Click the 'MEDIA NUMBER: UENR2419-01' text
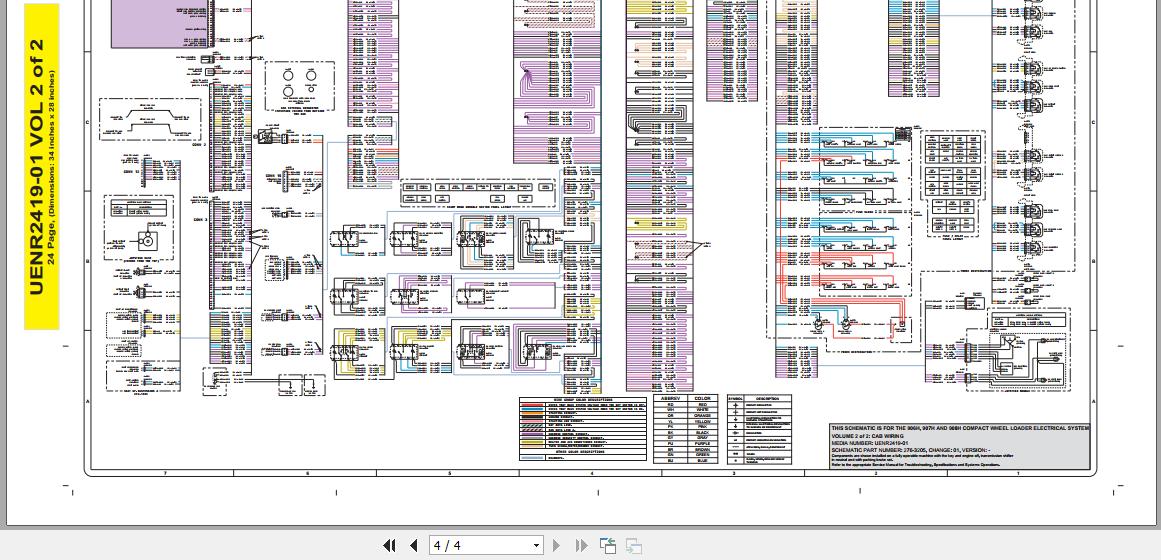This screenshot has height=560, width=1161. [x=866, y=443]
